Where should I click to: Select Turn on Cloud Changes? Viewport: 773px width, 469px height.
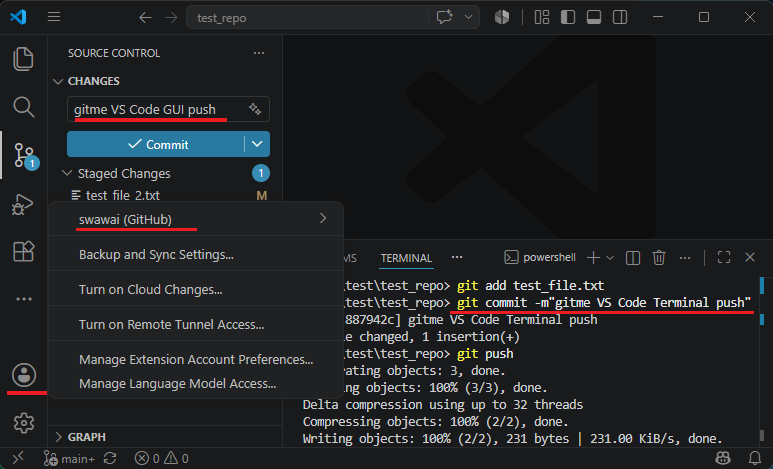(196, 289)
